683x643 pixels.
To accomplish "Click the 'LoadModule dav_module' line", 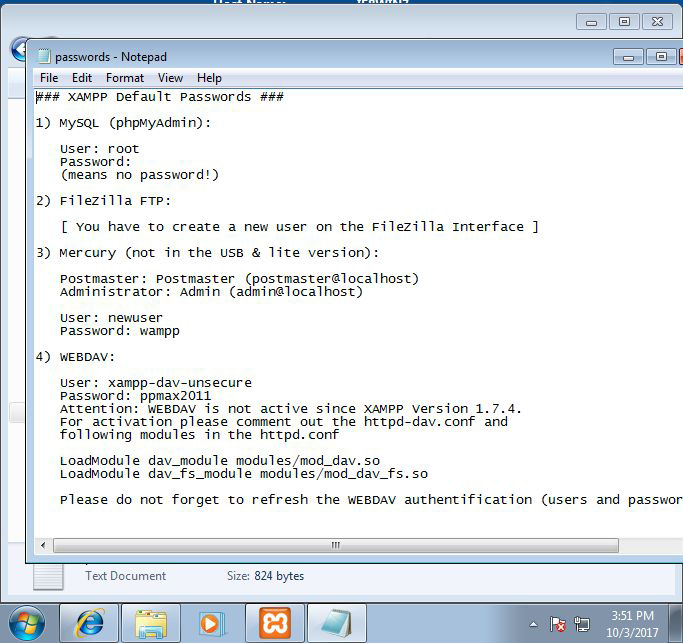I will point(220,461).
